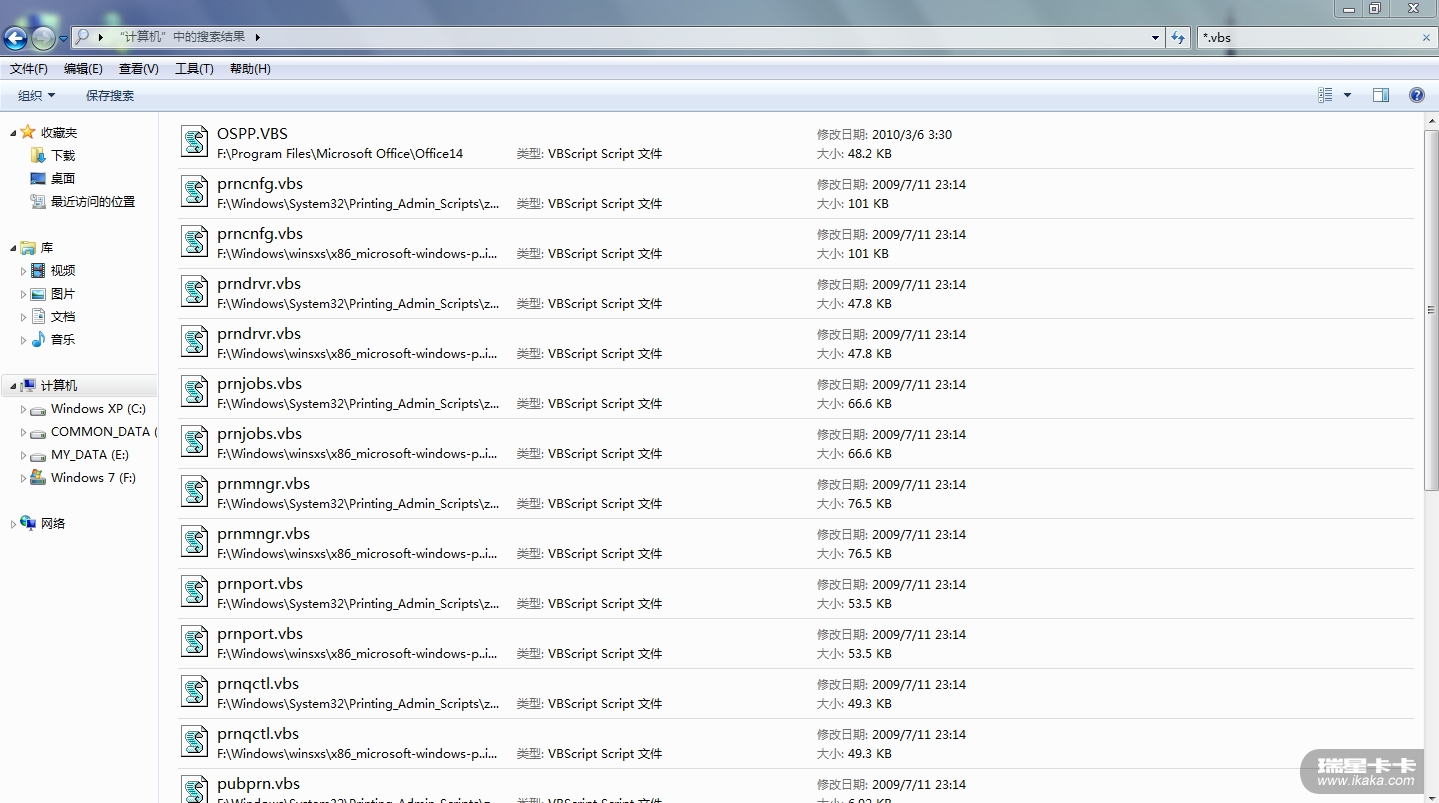Click the icon of prnmngr.vbs in System32
The image size is (1439, 803).
(x=194, y=491)
